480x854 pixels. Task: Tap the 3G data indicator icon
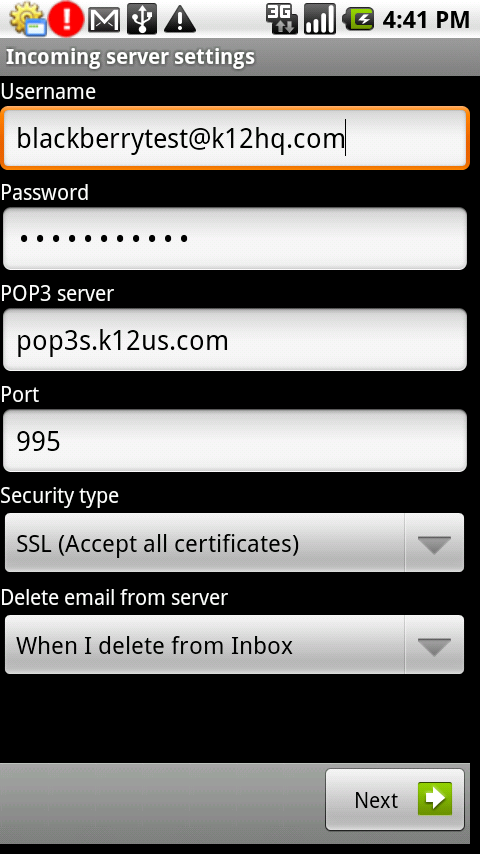(282, 19)
